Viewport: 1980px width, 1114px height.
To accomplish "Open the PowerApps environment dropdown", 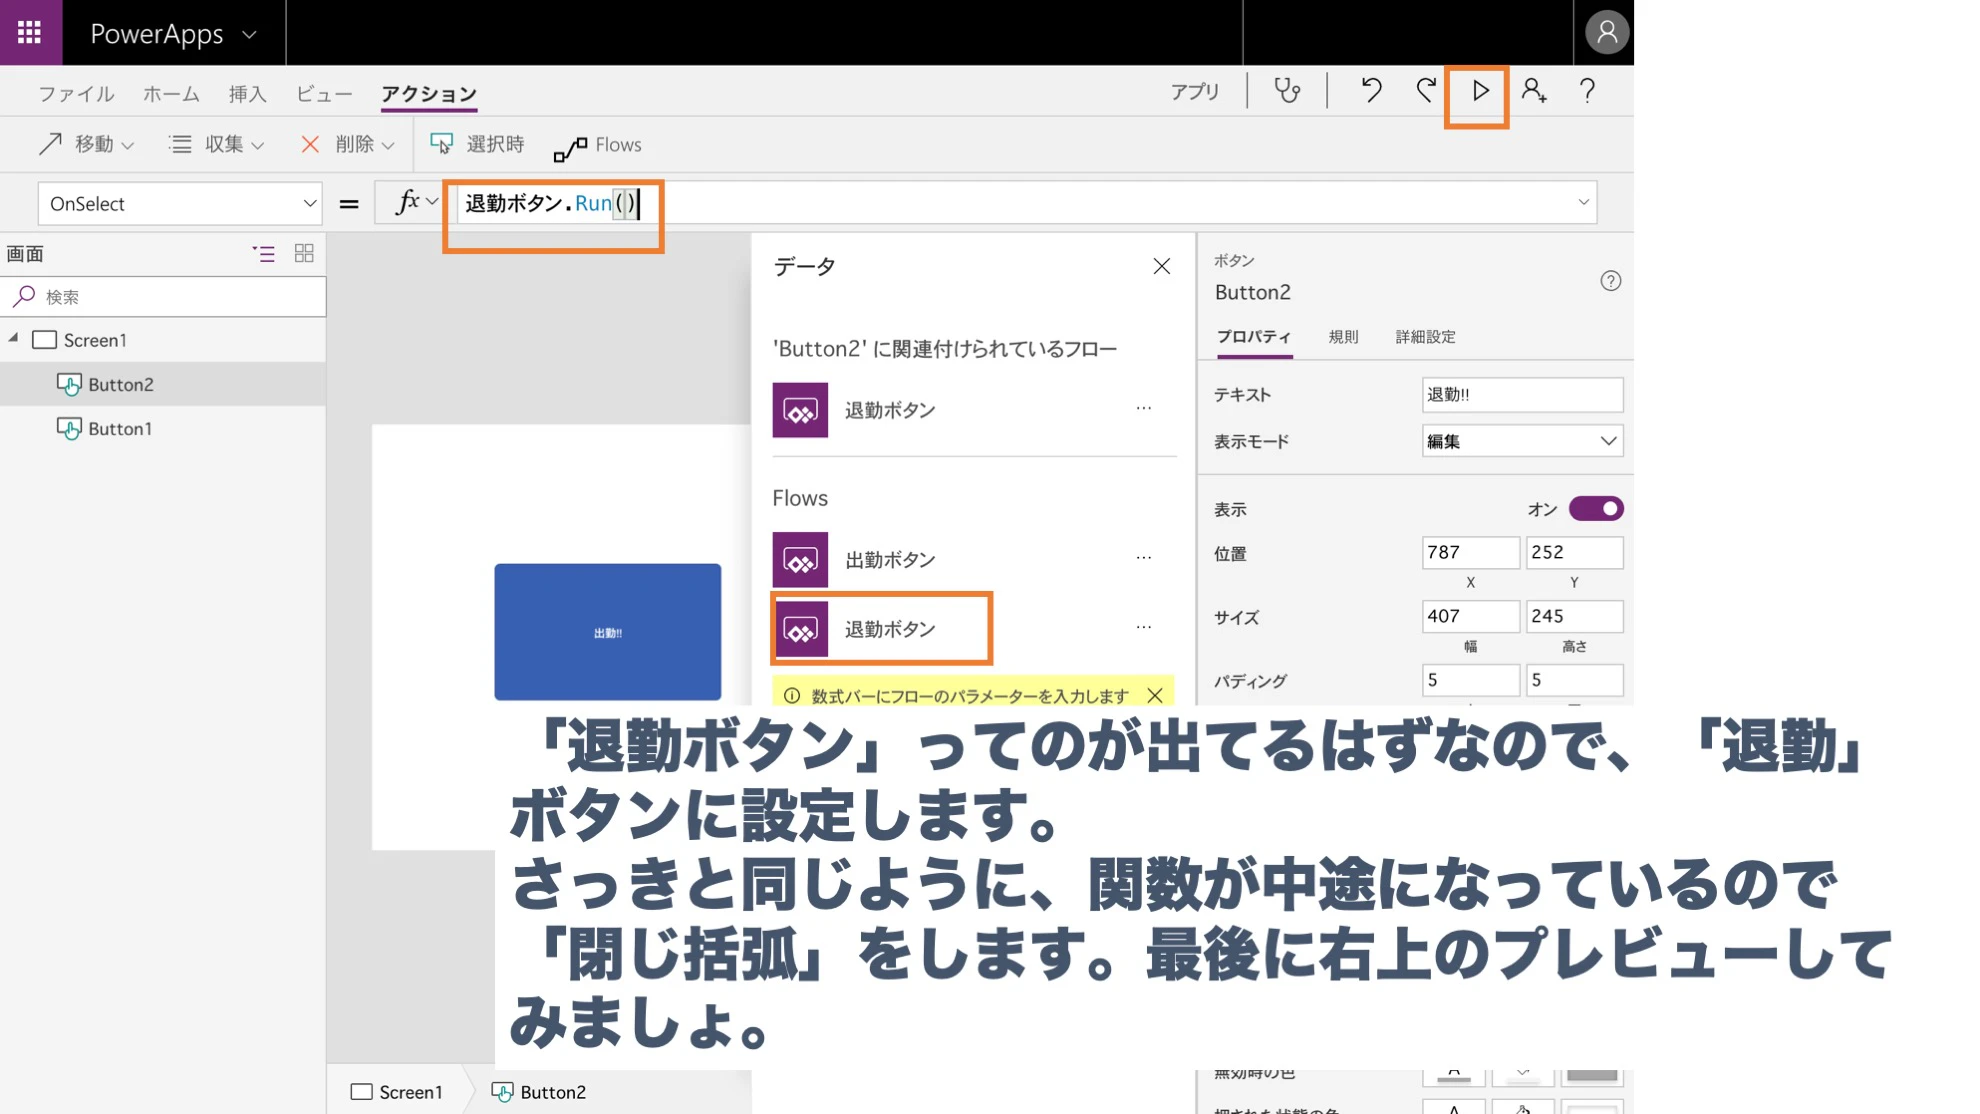I will click(x=250, y=34).
